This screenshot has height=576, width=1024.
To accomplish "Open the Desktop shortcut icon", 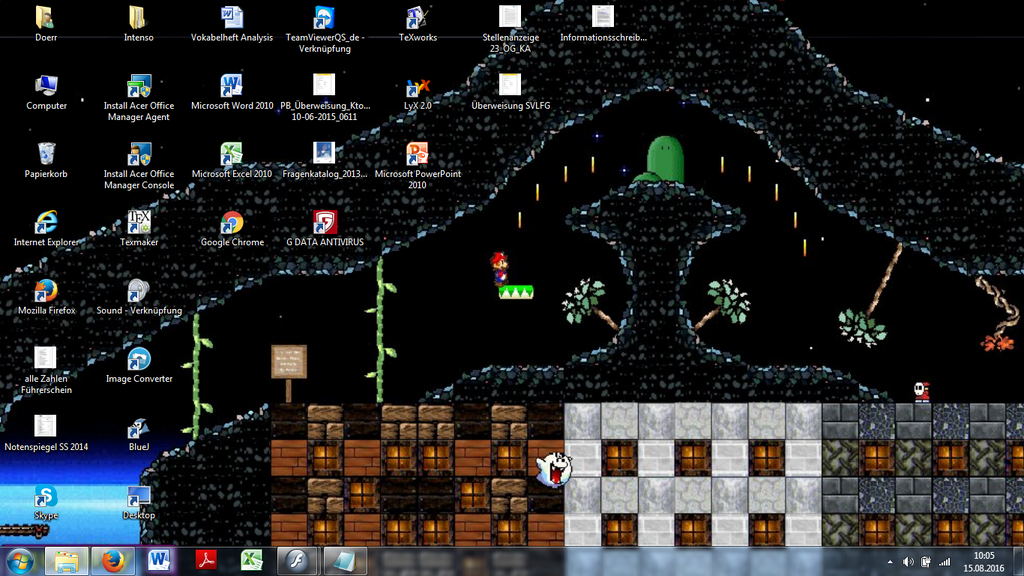I will (x=138, y=496).
